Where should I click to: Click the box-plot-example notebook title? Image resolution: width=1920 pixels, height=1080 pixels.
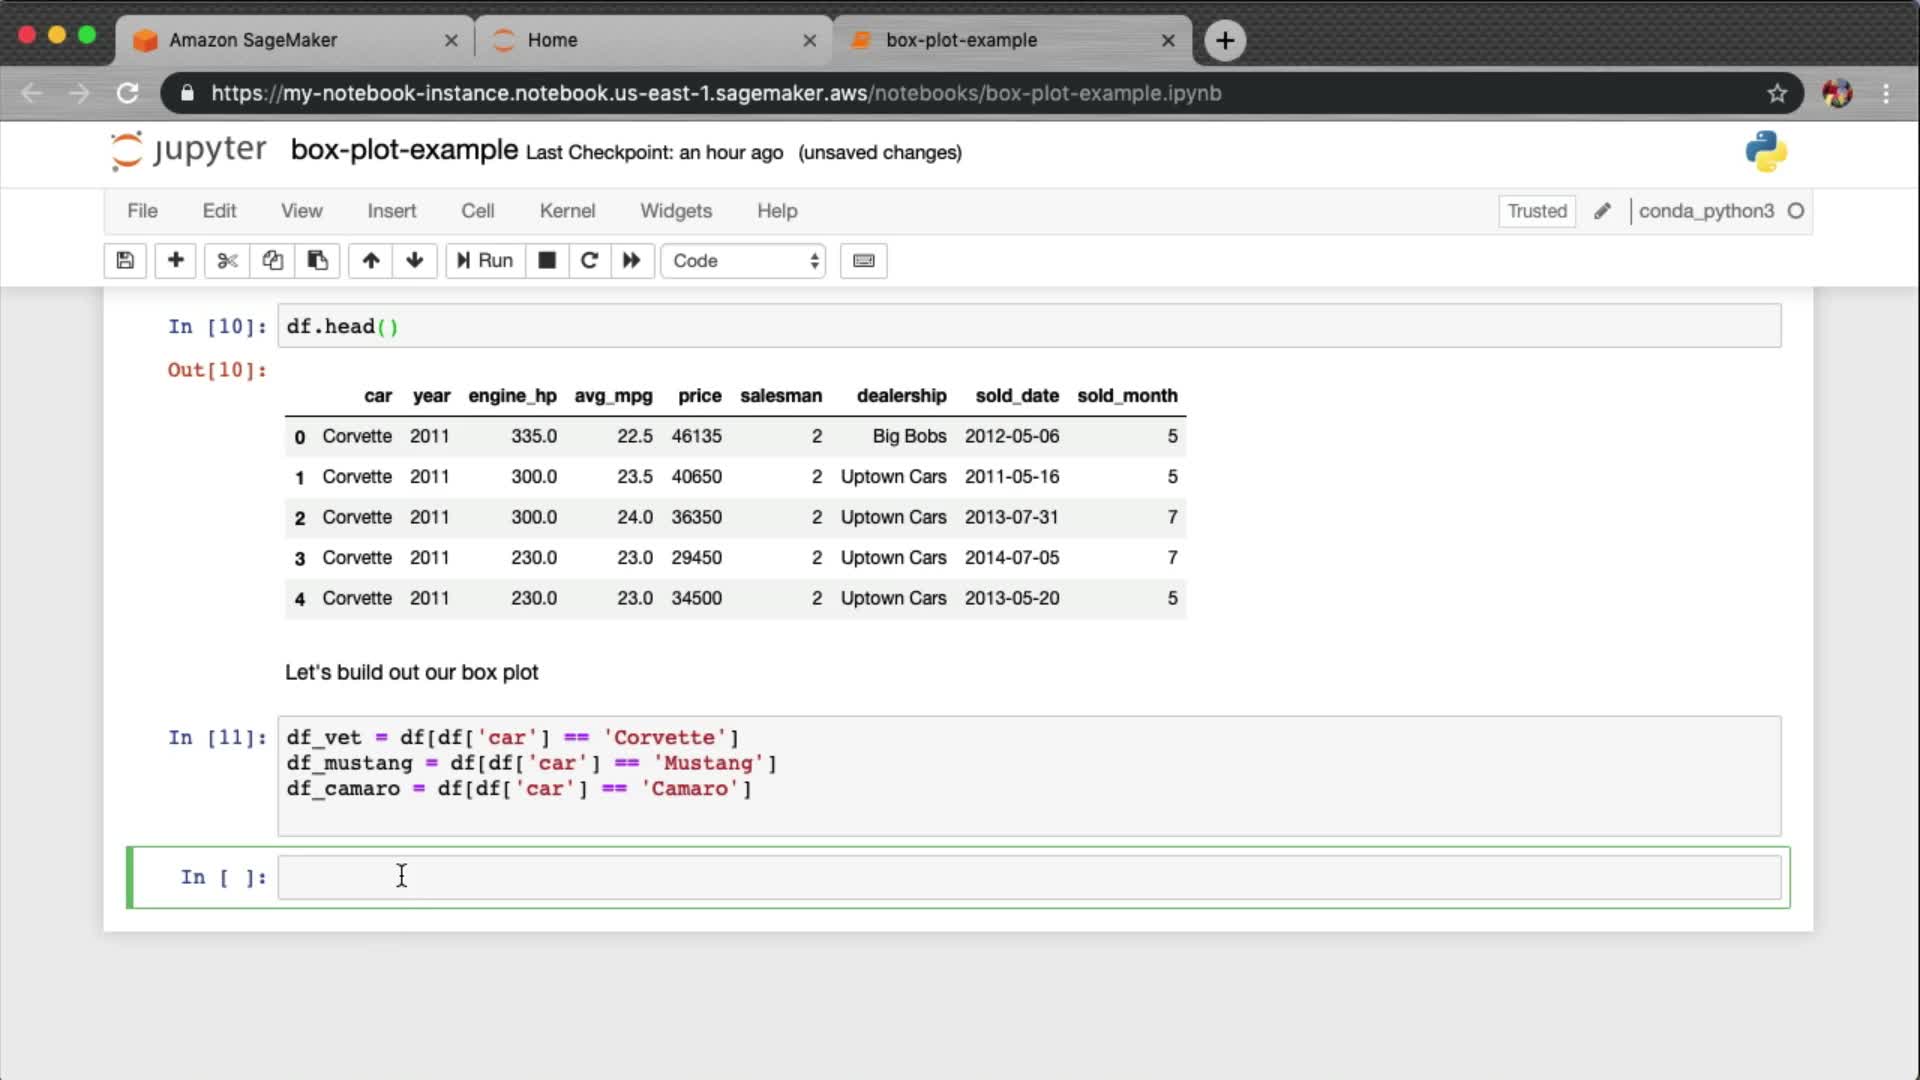(x=404, y=150)
